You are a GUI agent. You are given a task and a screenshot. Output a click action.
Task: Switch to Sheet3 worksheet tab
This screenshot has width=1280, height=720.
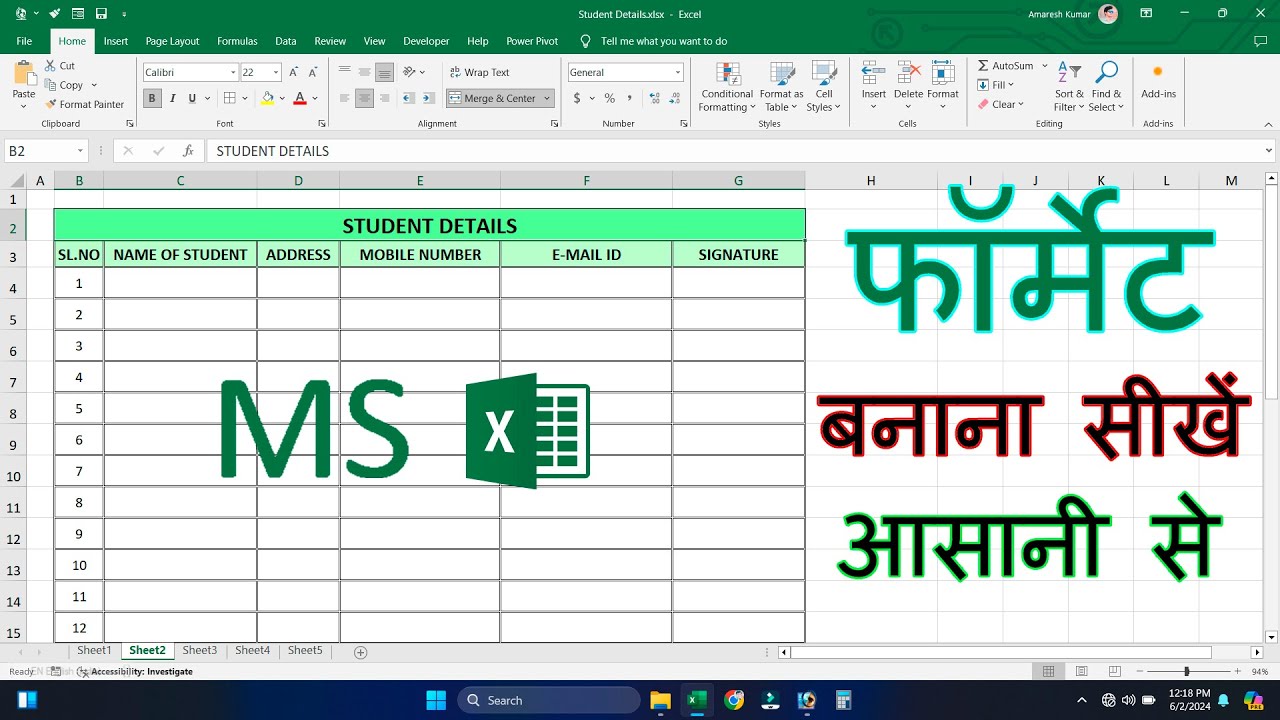(x=200, y=650)
